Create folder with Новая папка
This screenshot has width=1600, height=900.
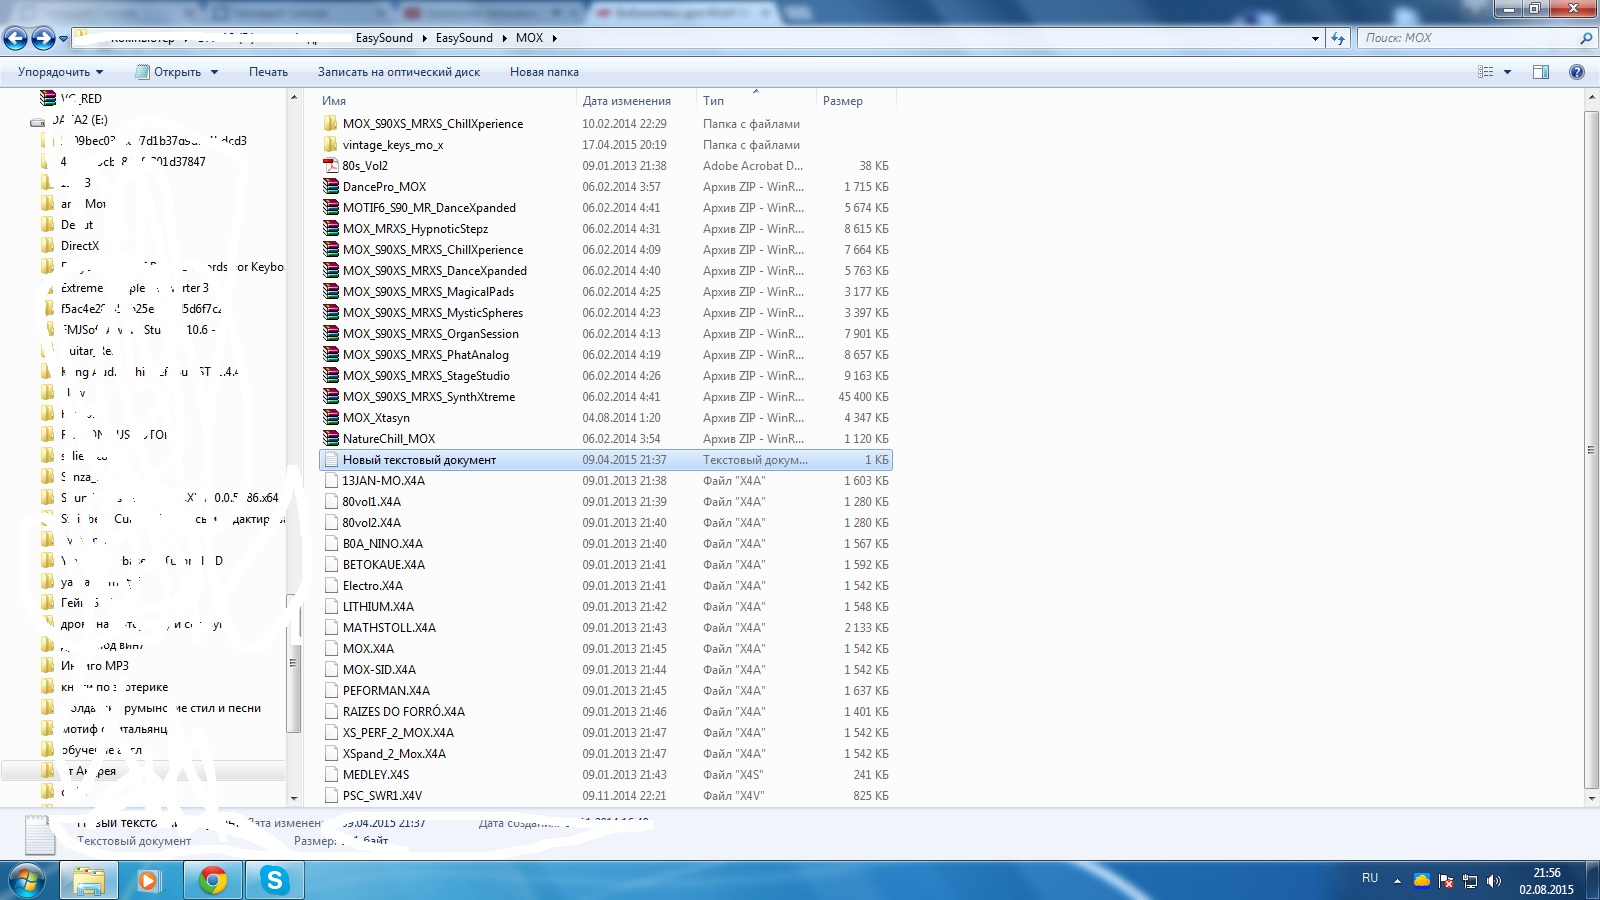[544, 72]
